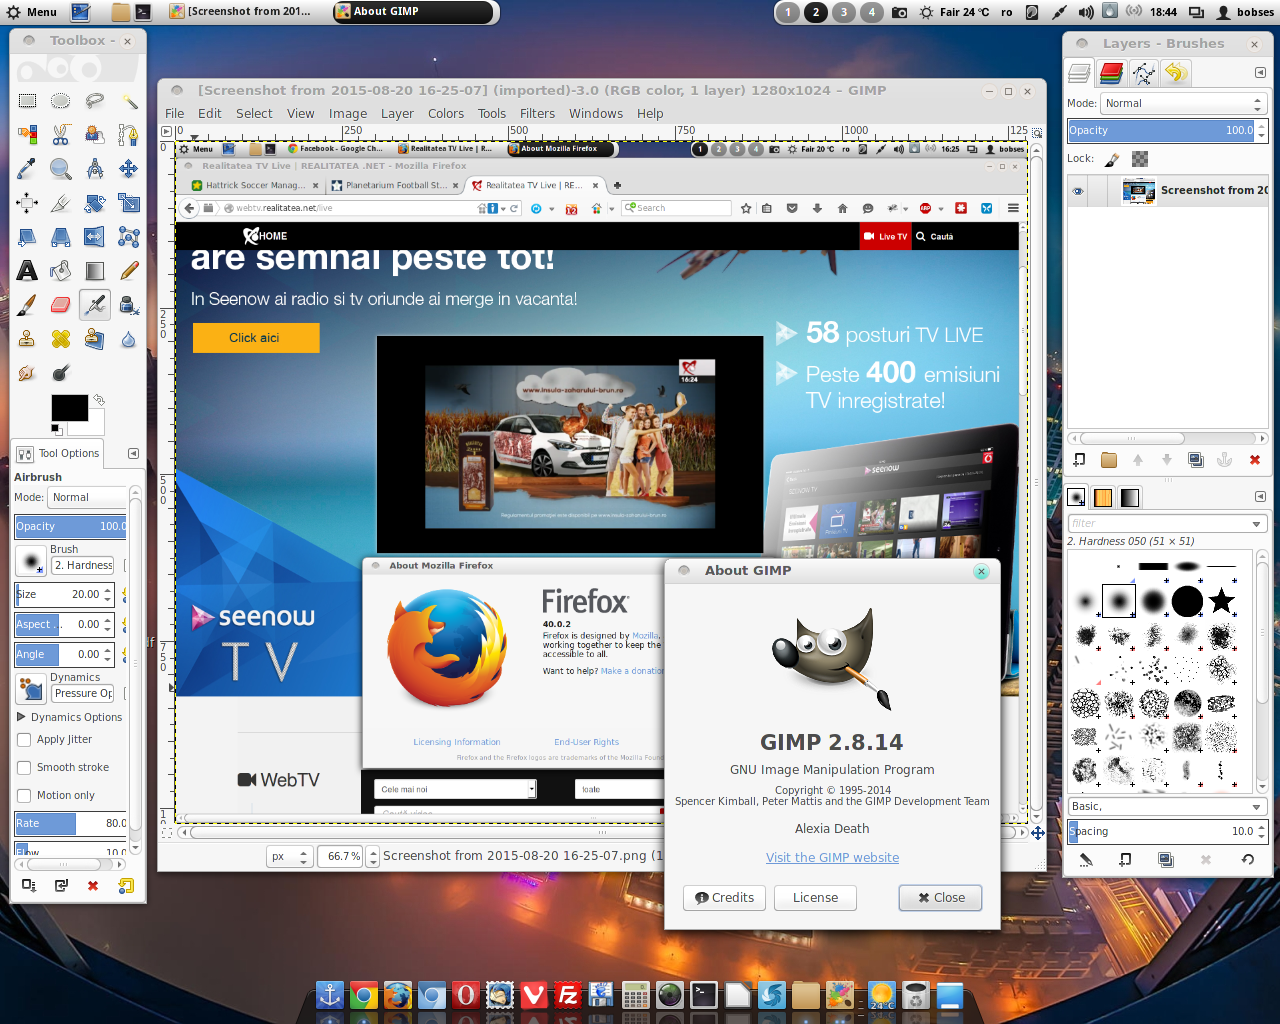The width and height of the screenshot is (1280, 1024).
Task: Create a new layer in Layers panel
Action: coord(1079,460)
